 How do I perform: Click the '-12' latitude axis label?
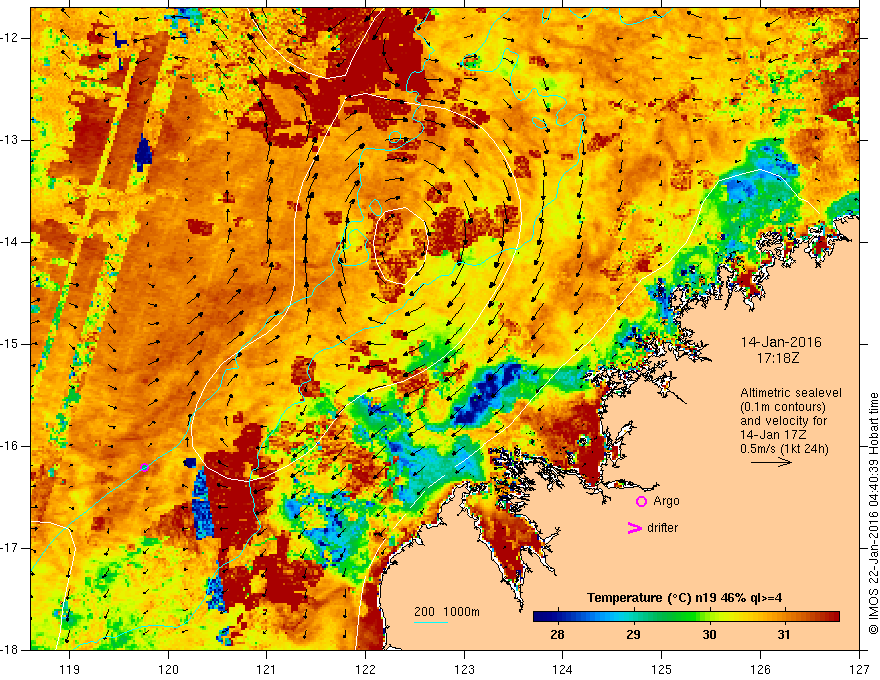[x=10, y=38]
